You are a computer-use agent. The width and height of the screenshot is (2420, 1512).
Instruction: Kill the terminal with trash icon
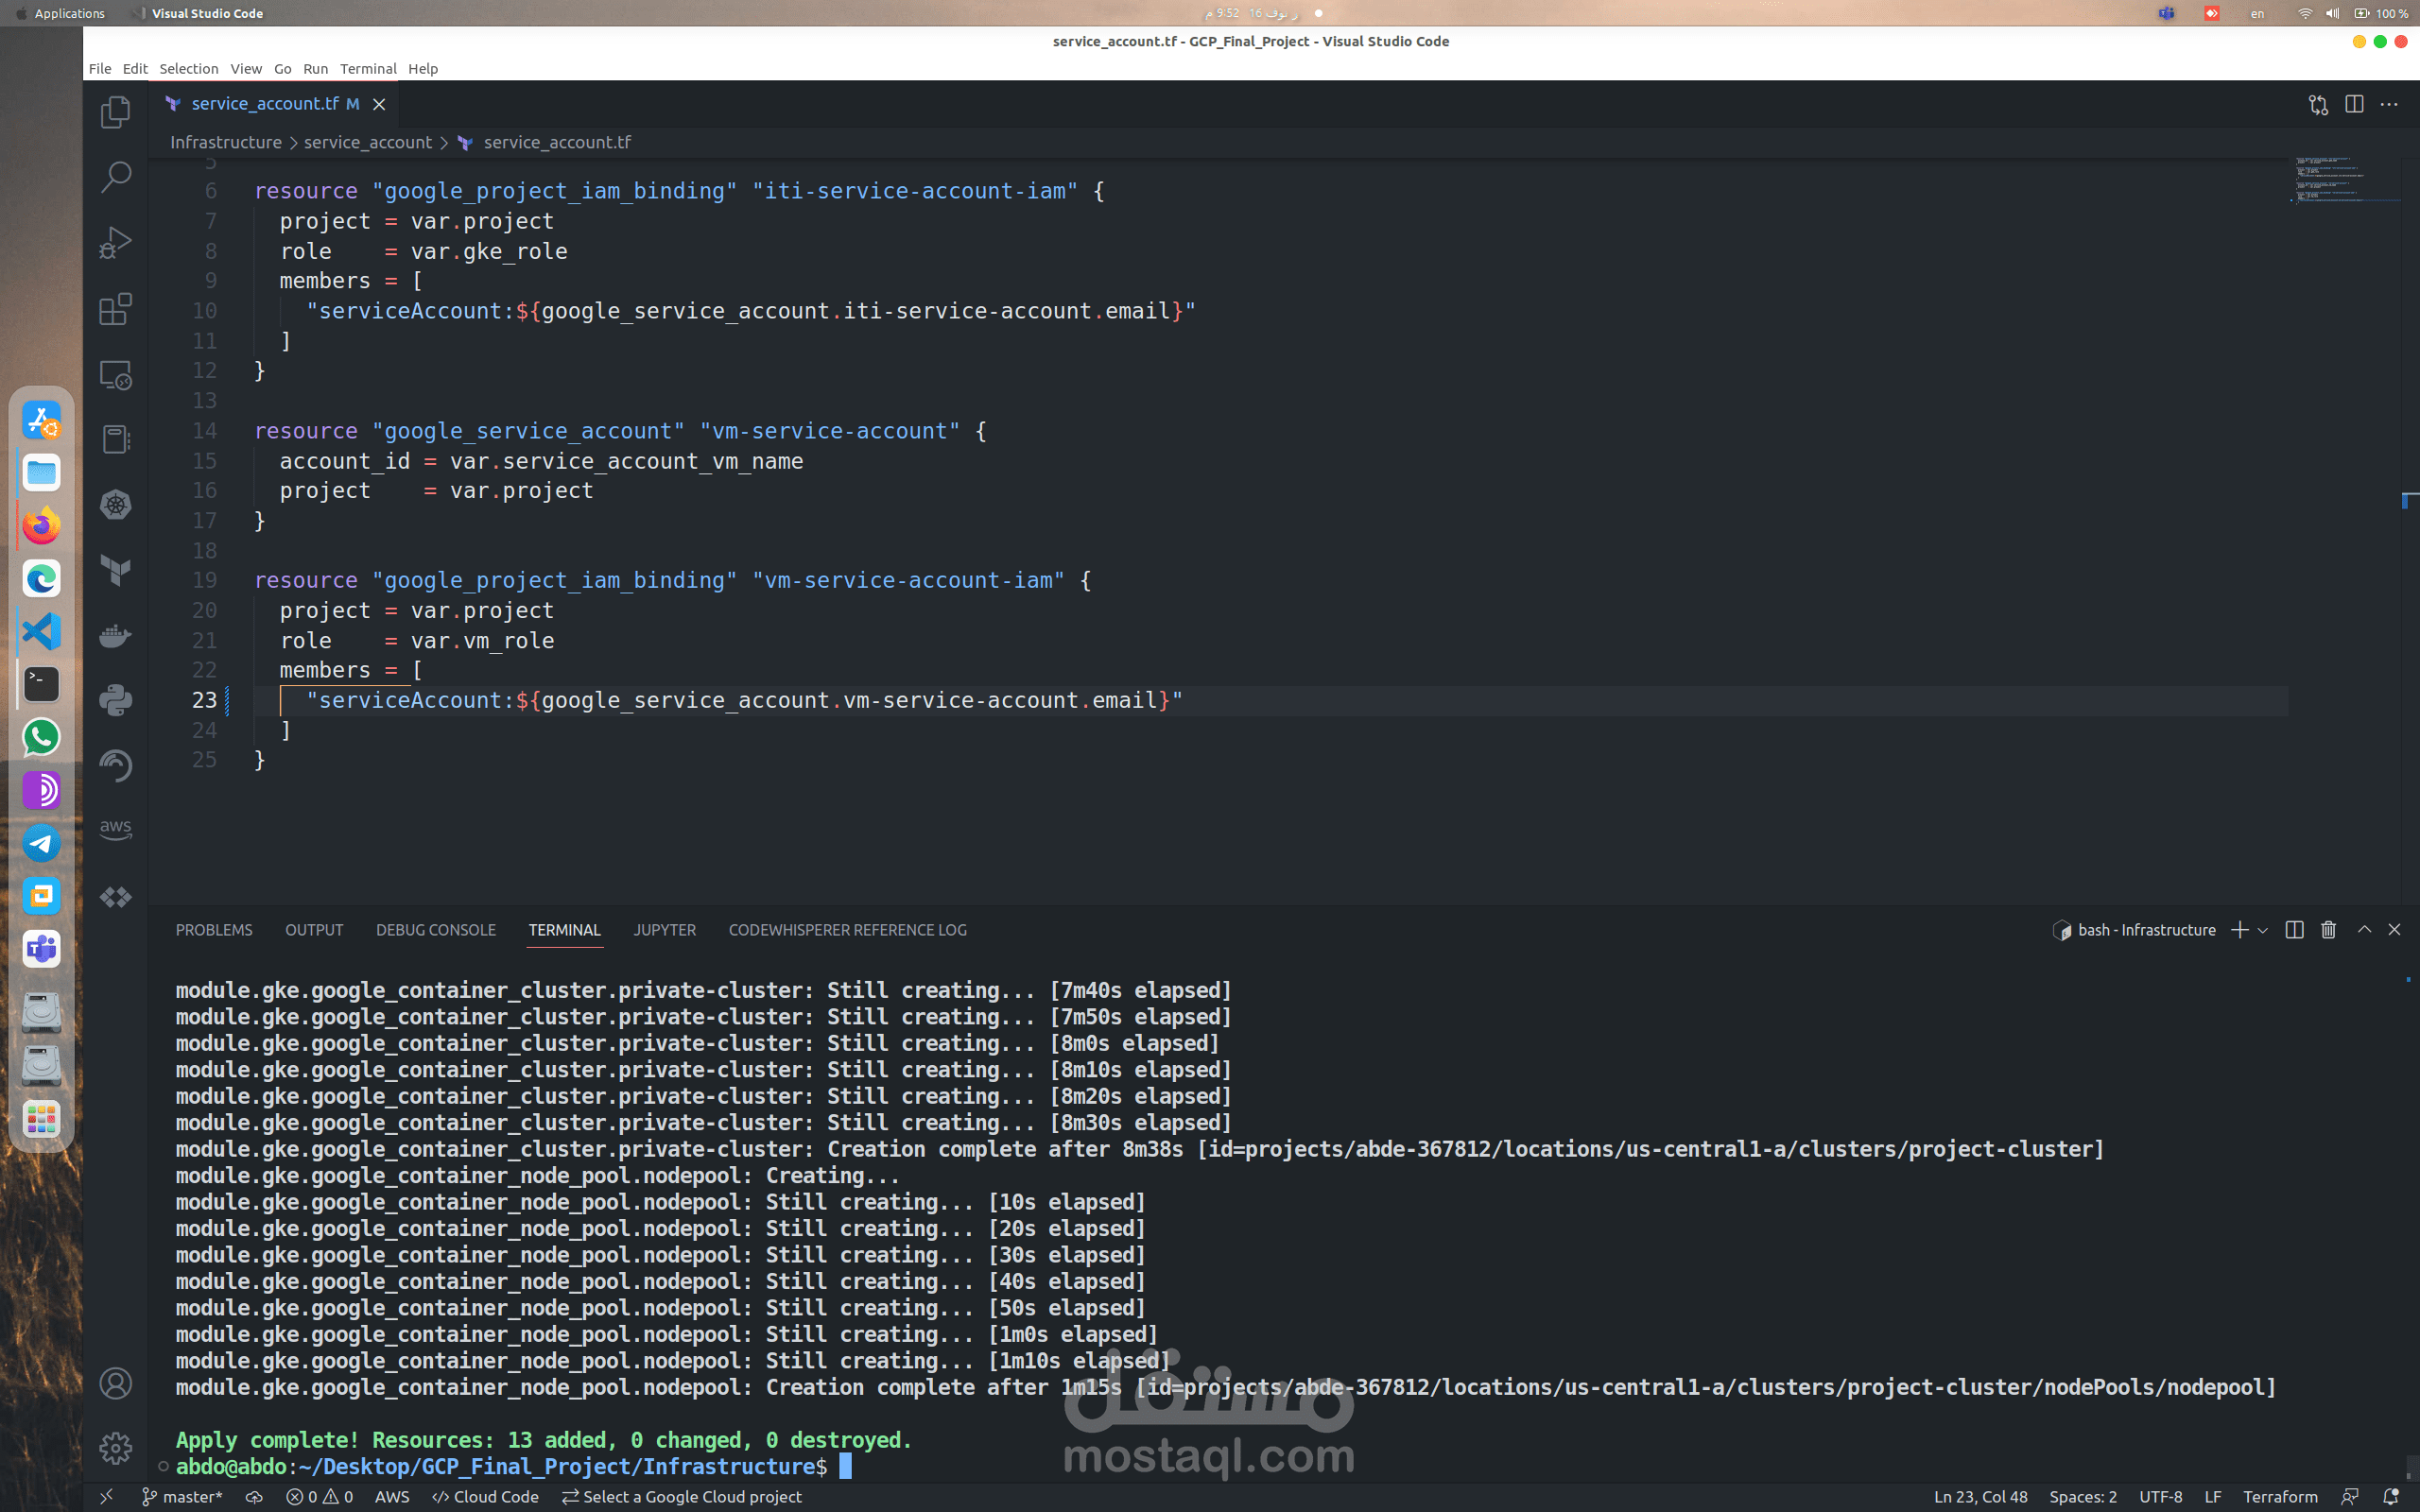pyautogui.click(x=2328, y=930)
